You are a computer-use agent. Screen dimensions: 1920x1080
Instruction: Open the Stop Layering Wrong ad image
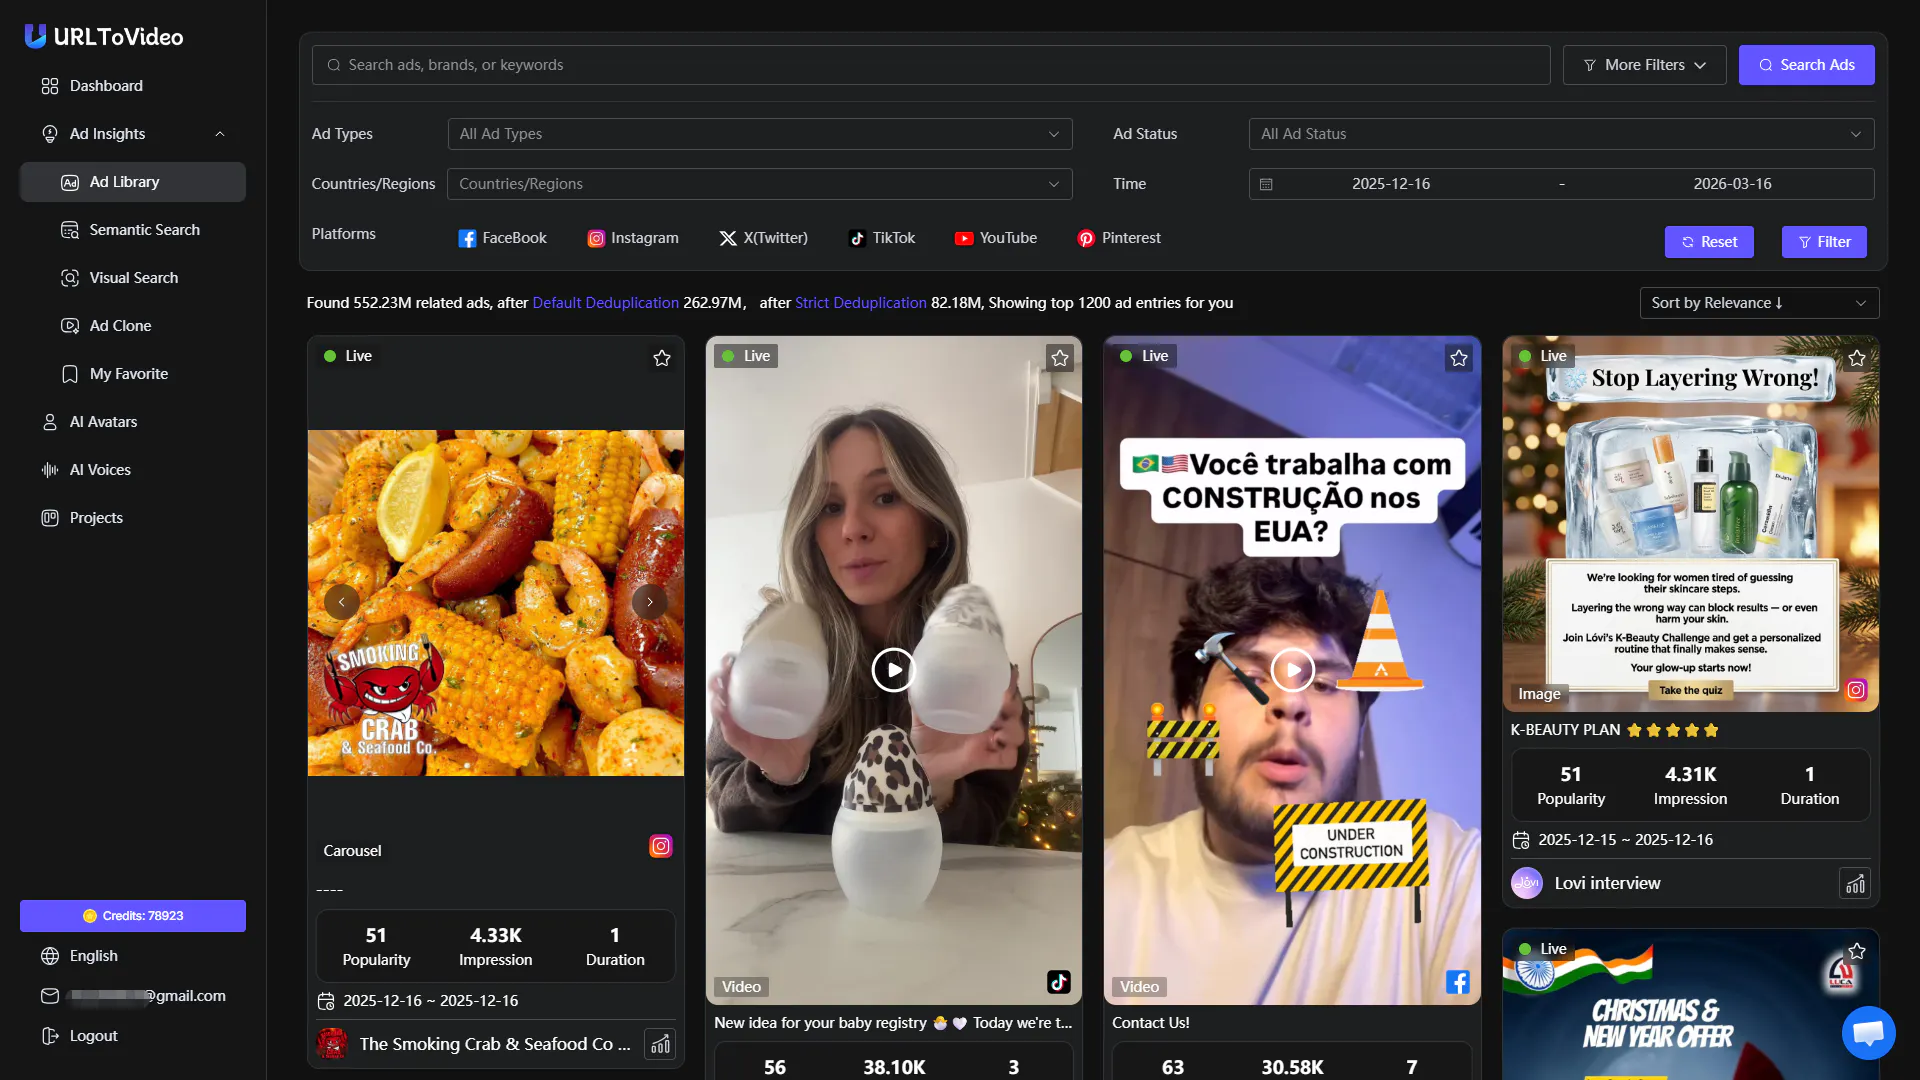1691,524
